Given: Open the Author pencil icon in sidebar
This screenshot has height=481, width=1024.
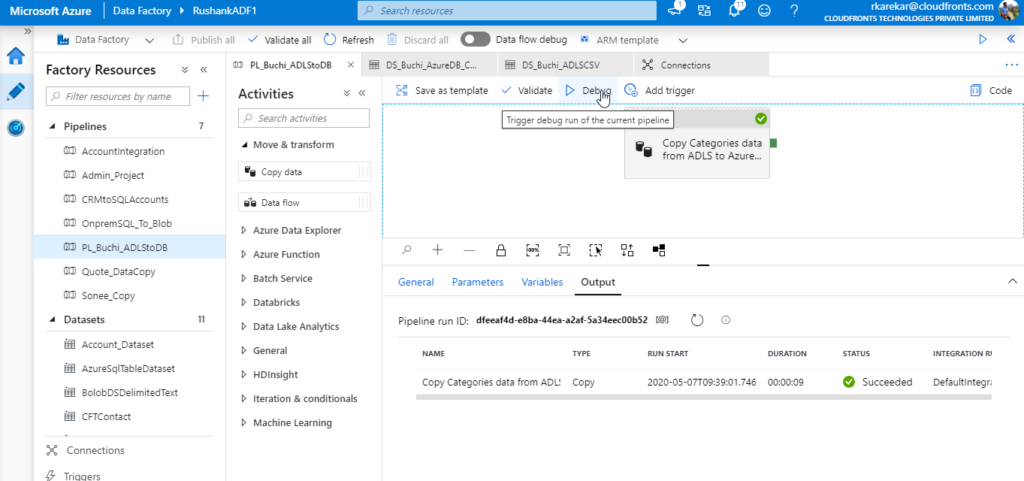Looking at the screenshot, I should 16,91.
